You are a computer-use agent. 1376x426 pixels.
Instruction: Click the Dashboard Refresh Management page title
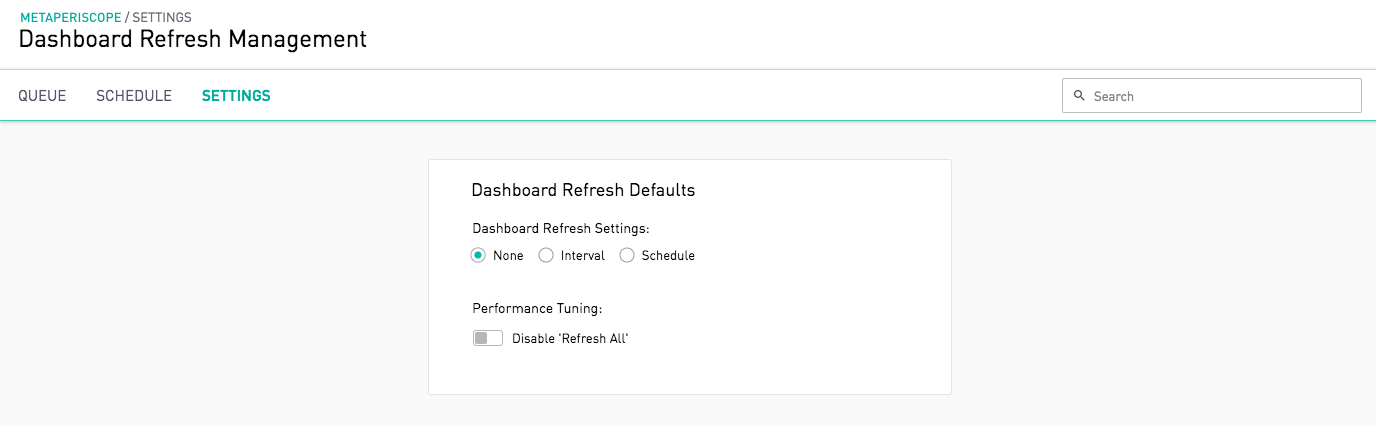coord(193,40)
